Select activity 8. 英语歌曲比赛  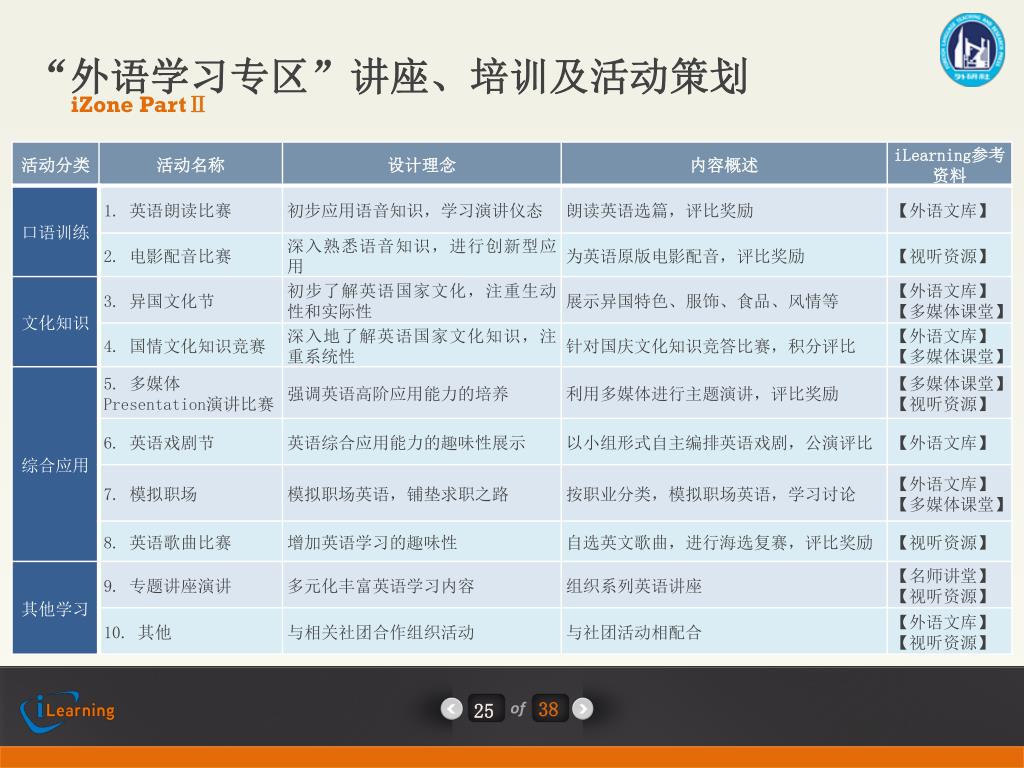[x=191, y=541]
